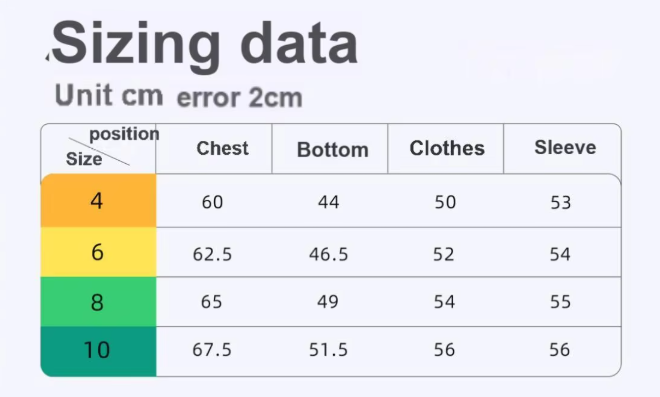The image size is (660, 397).
Task: Click chest value 60 for size 4
Action: (212, 202)
